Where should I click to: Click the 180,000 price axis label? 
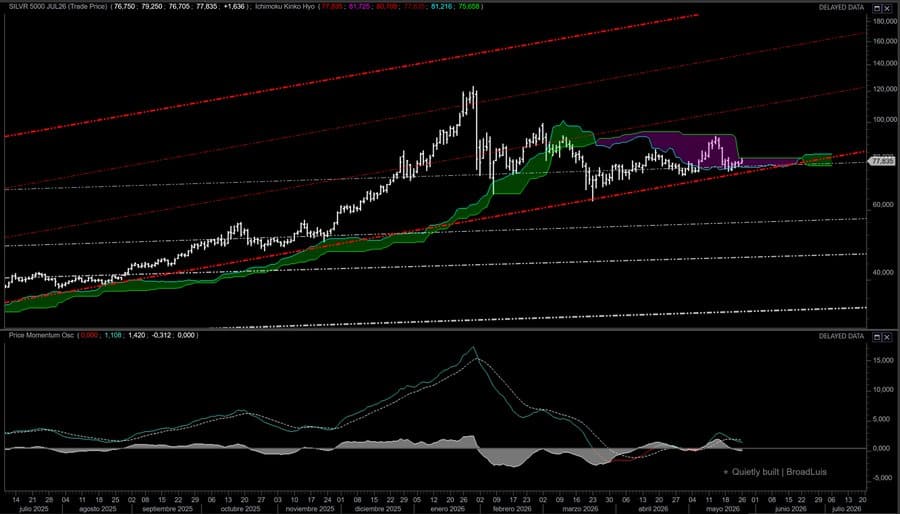(x=884, y=21)
